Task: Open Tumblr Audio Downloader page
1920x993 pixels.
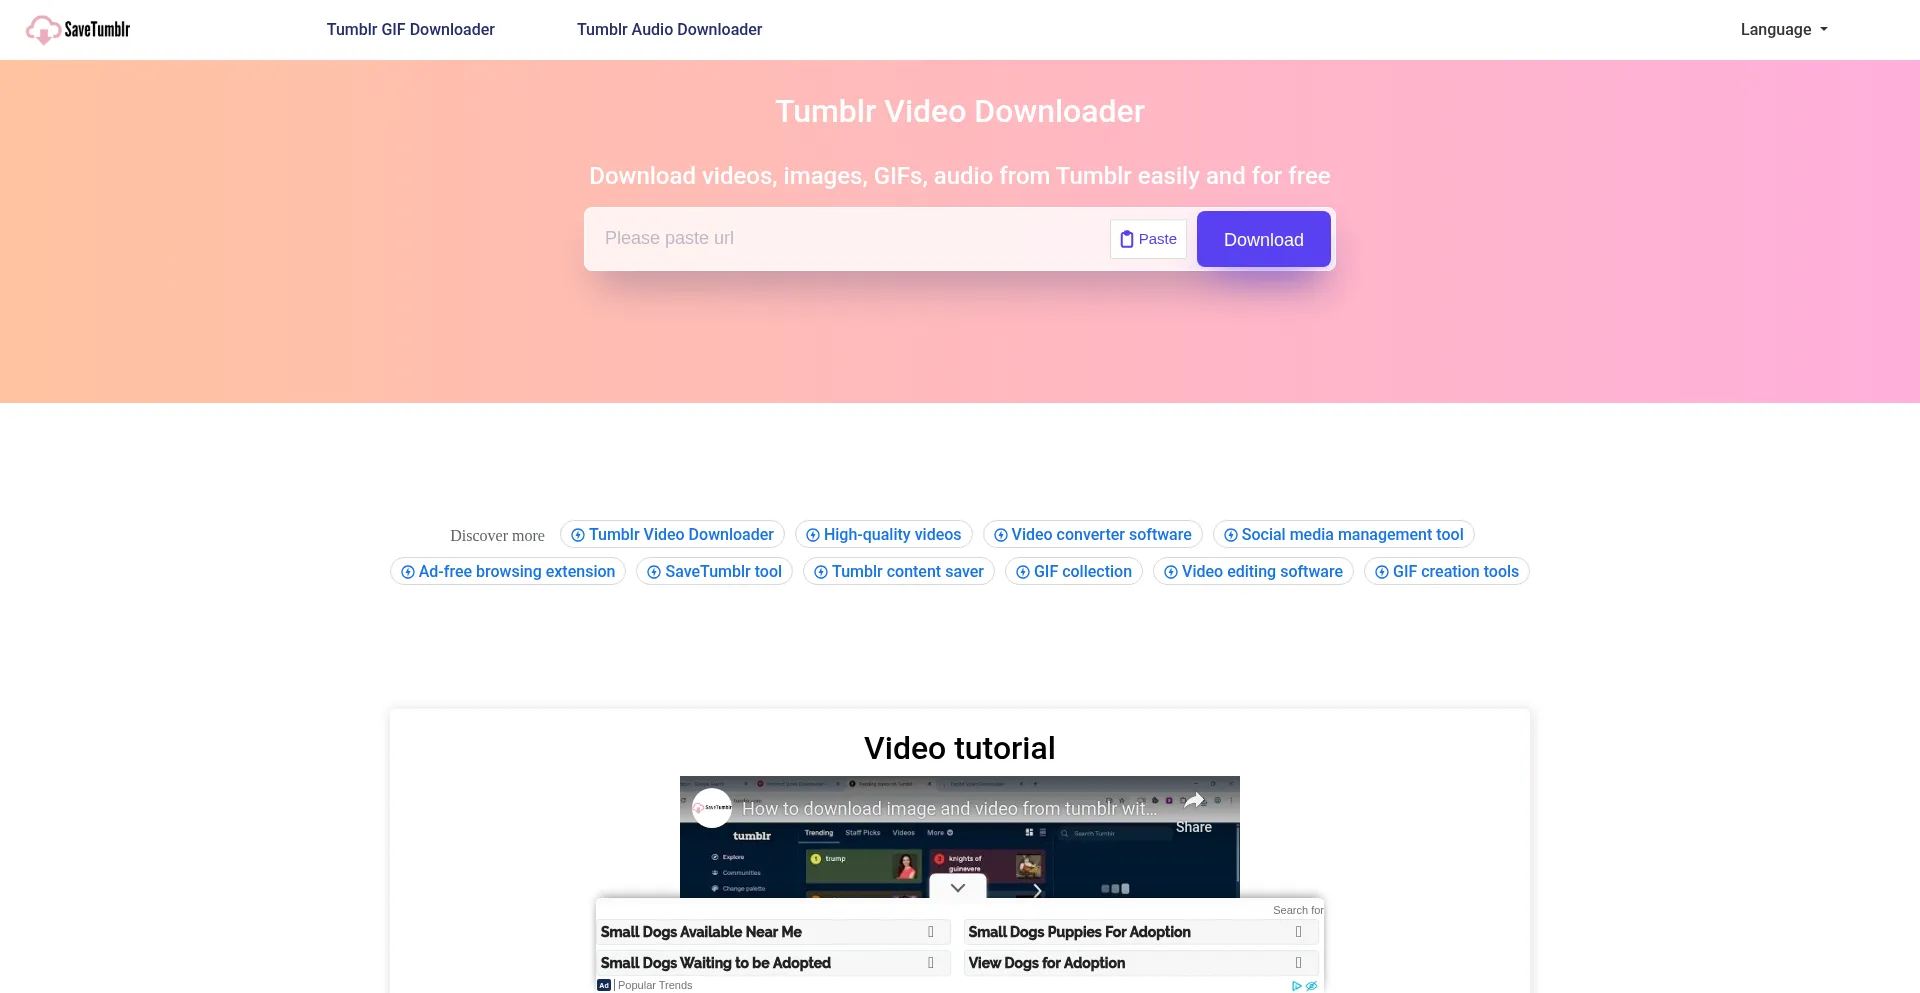Action: click(669, 30)
